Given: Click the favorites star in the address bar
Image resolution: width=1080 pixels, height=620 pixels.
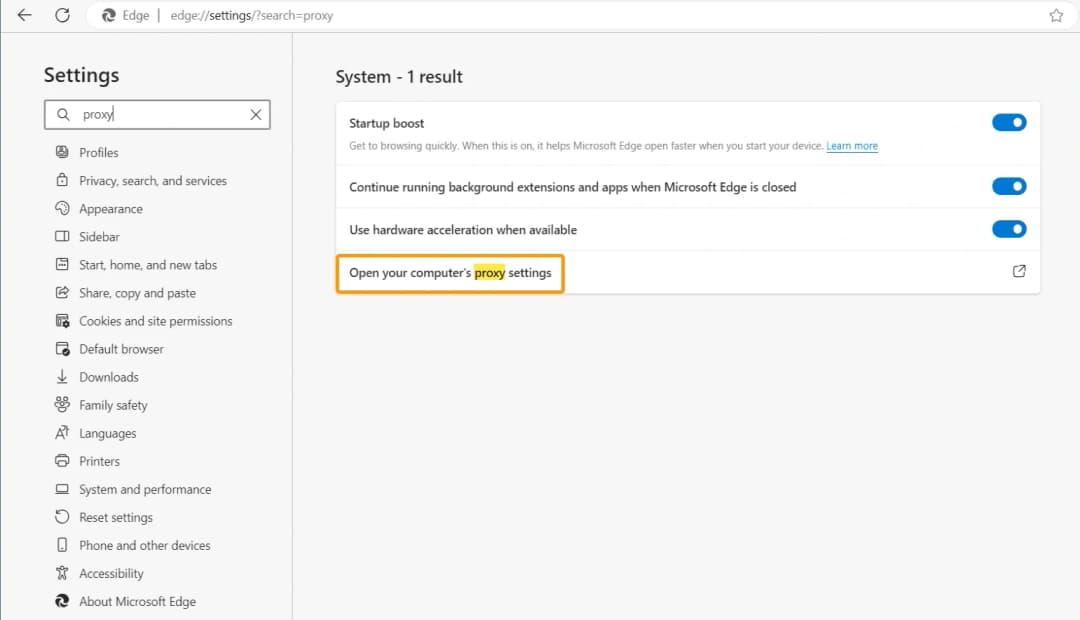Looking at the screenshot, I should (1055, 15).
